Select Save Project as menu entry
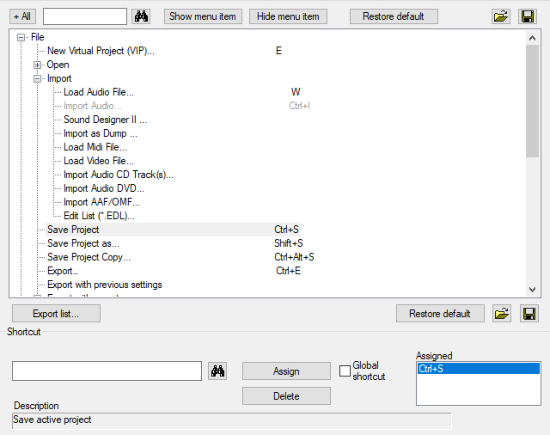The height and width of the screenshot is (435, 550). 83,243
